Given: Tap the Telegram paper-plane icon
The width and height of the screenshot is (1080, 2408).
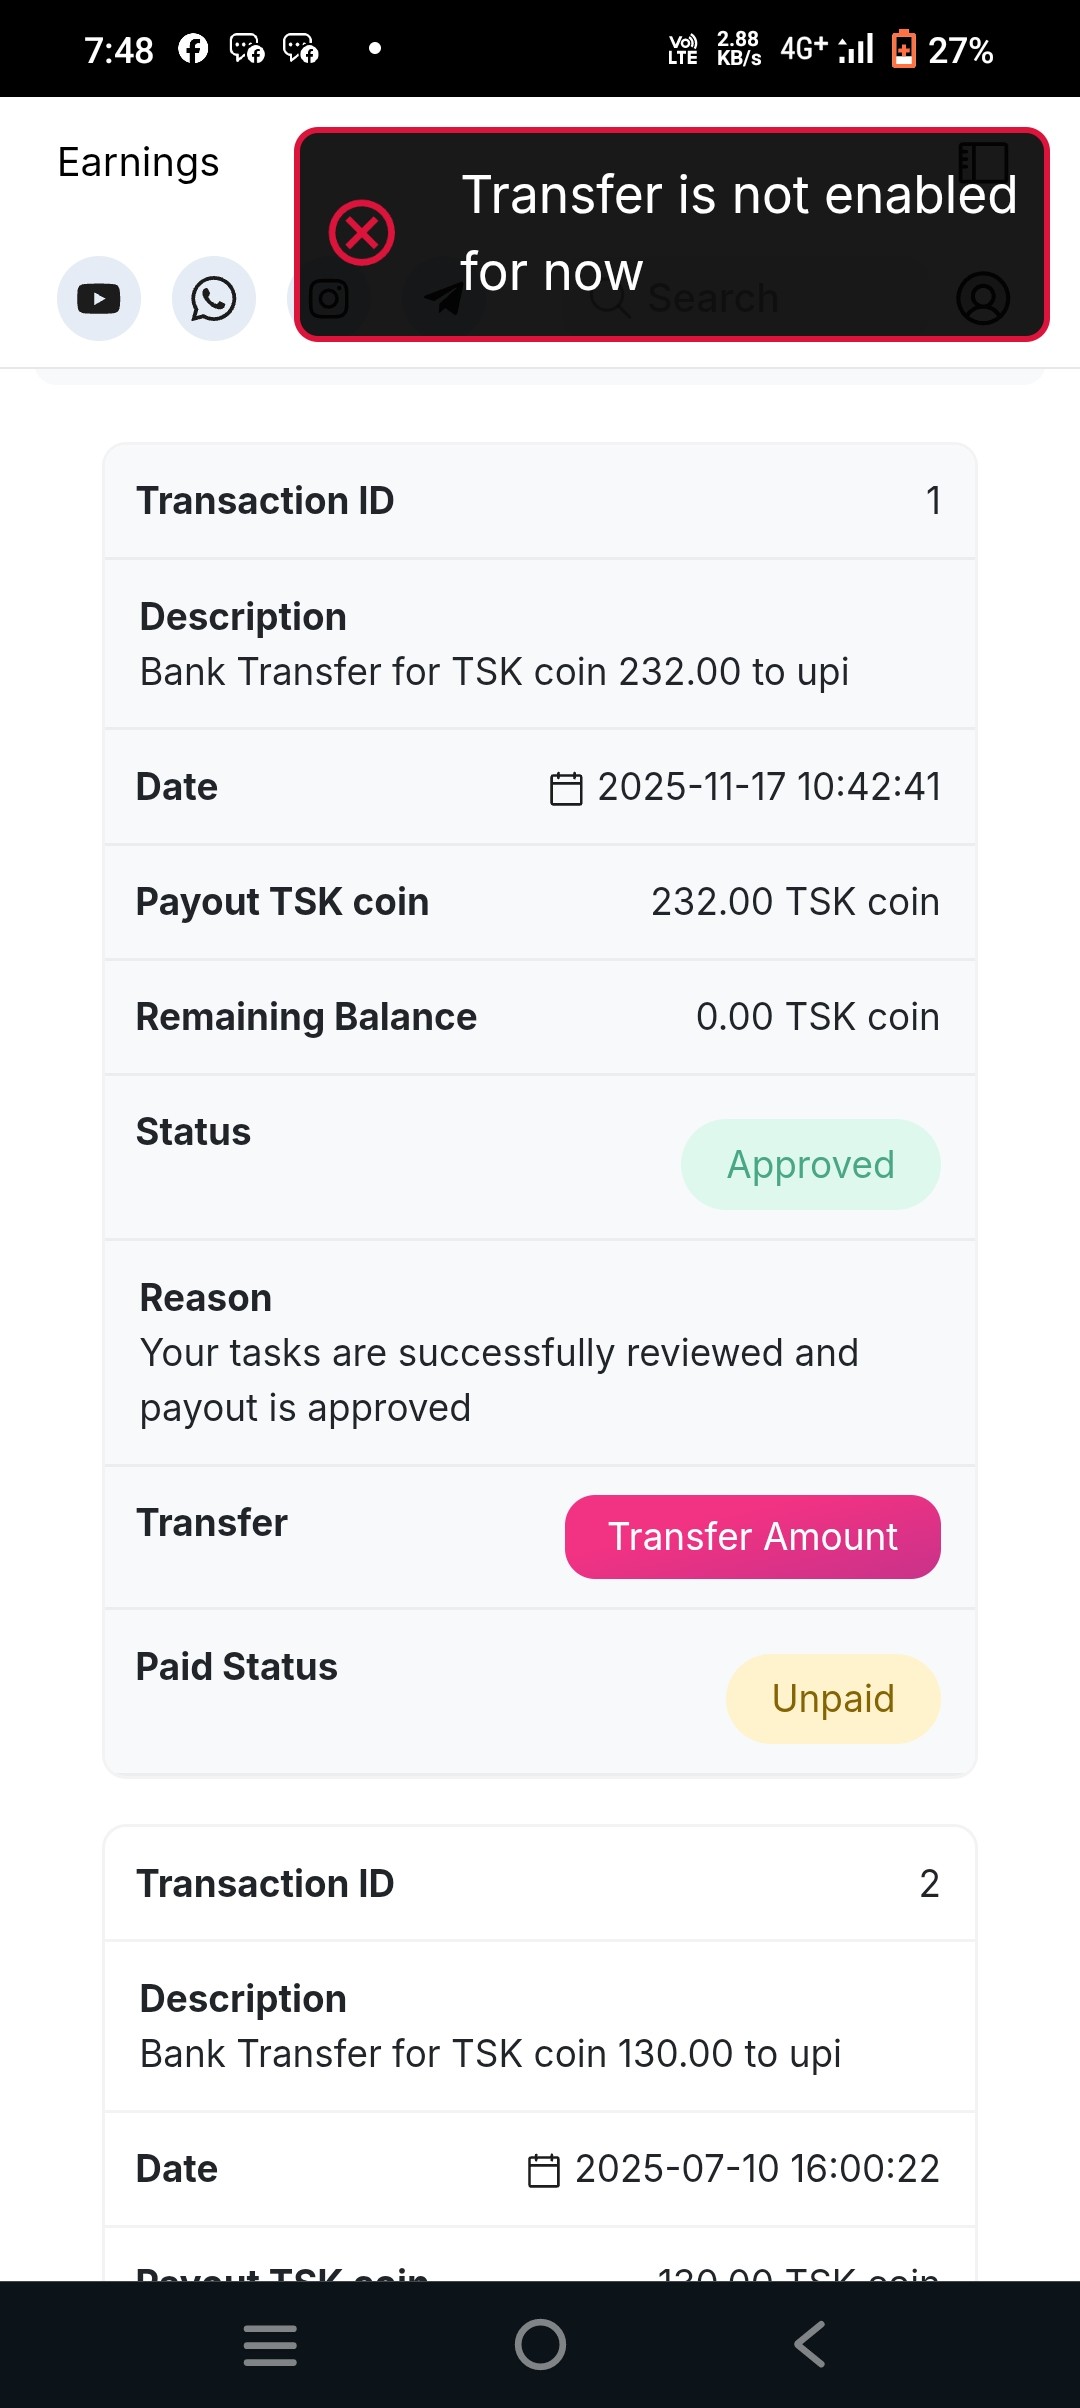Looking at the screenshot, I should (443, 299).
